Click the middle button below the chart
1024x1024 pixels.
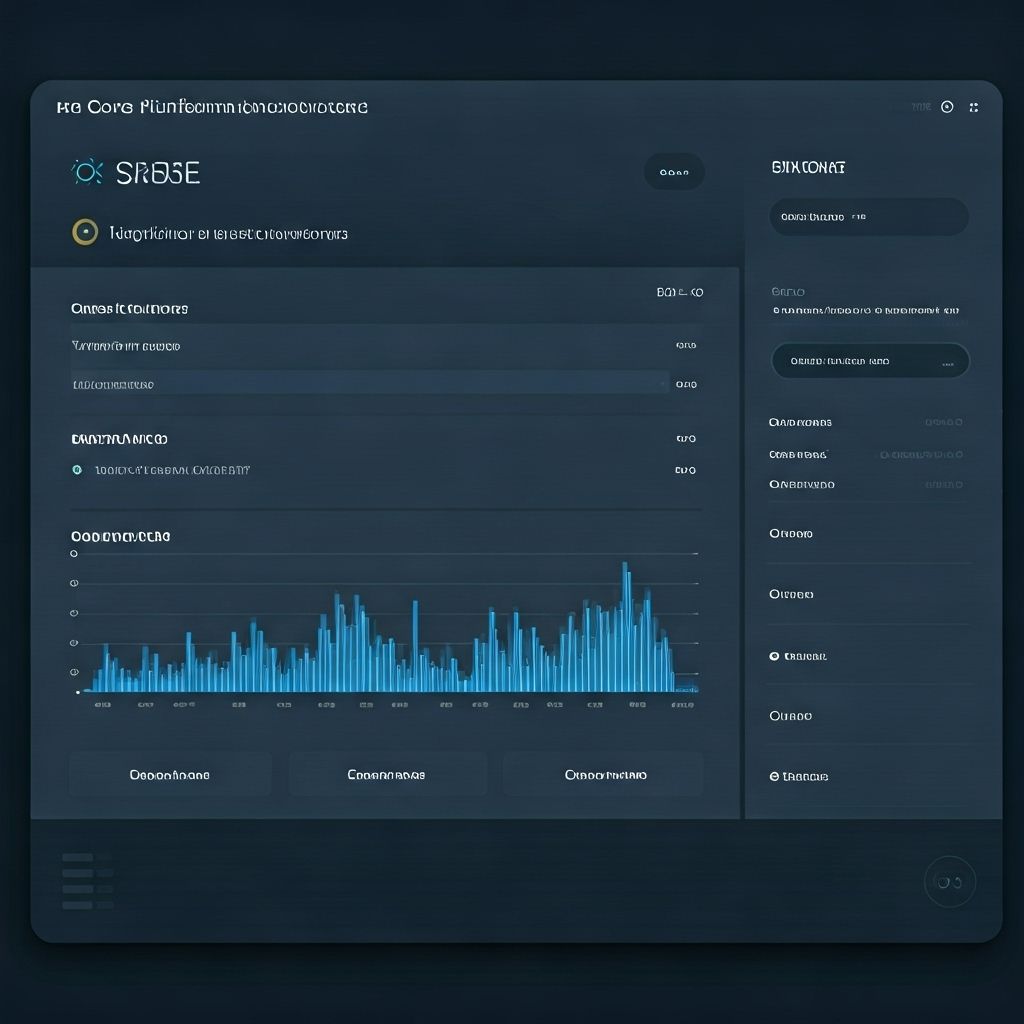click(387, 775)
